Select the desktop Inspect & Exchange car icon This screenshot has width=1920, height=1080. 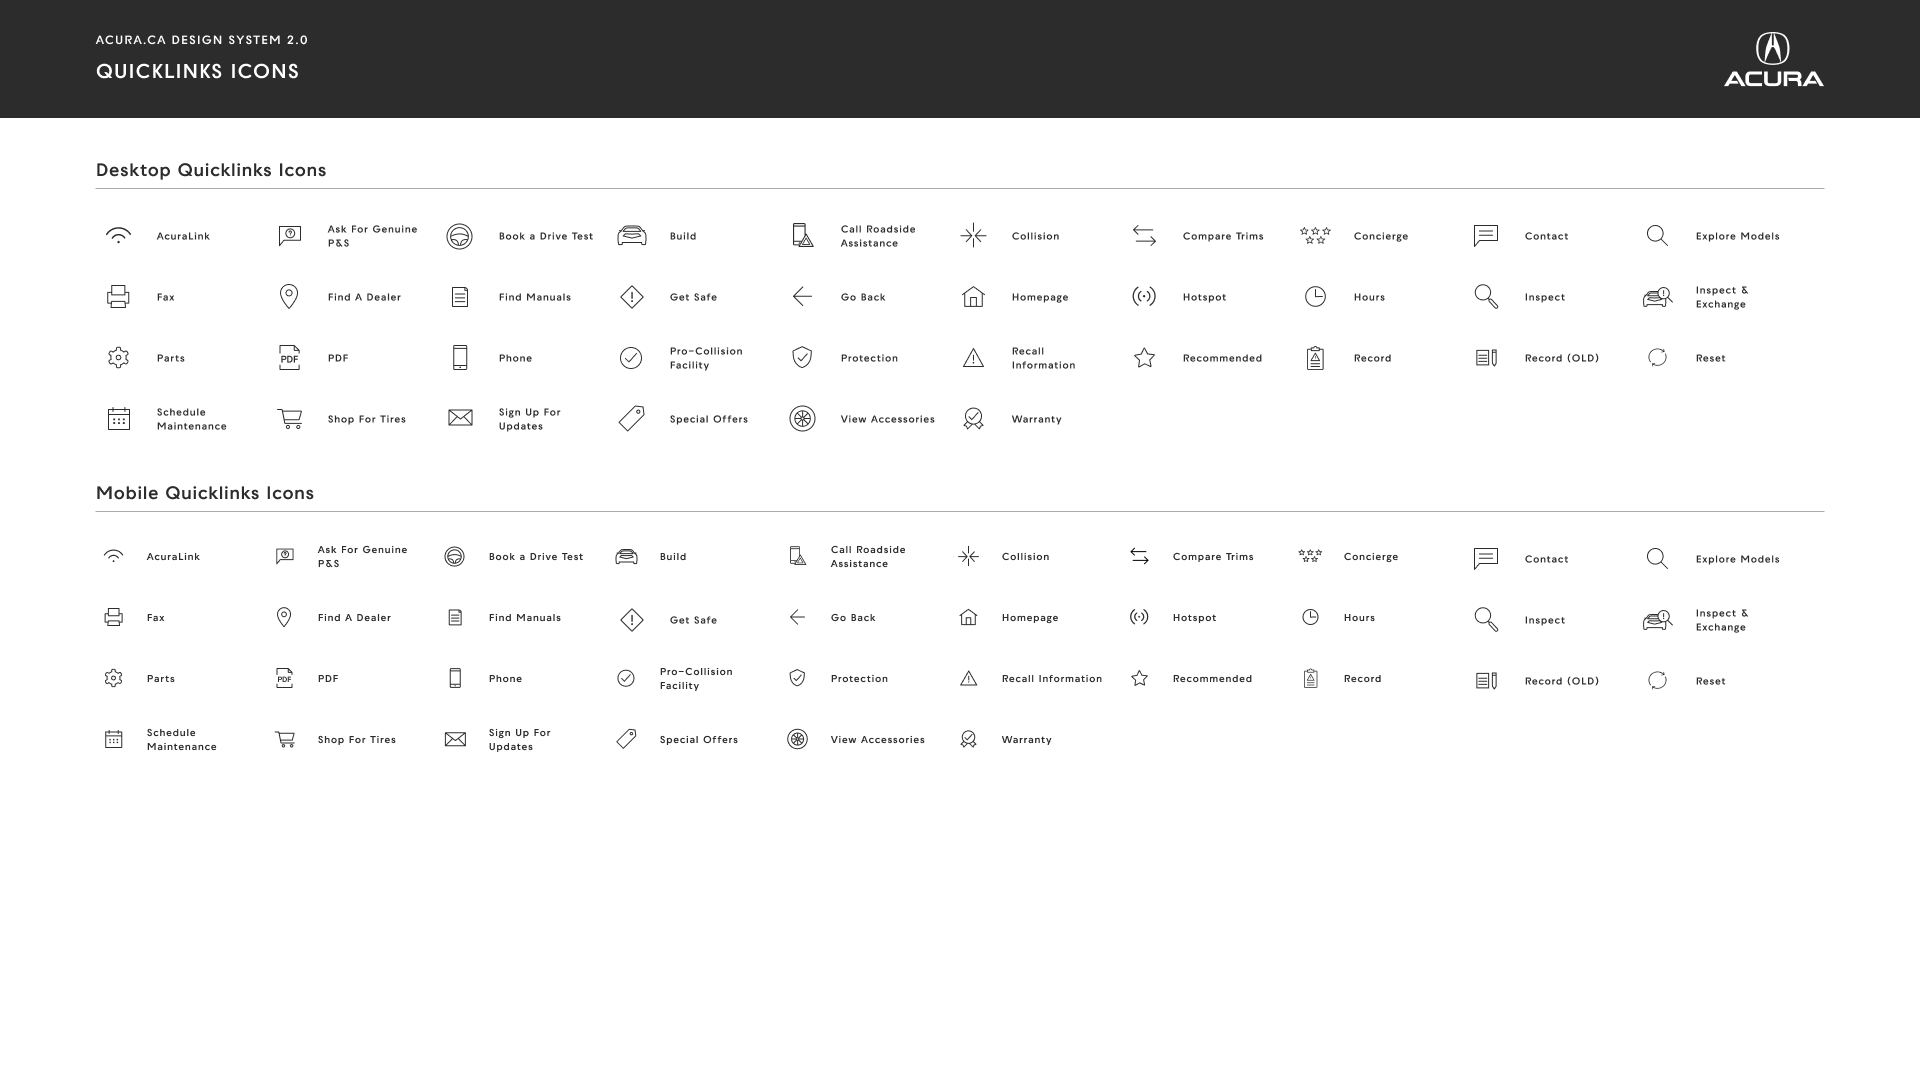click(1657, 297)
